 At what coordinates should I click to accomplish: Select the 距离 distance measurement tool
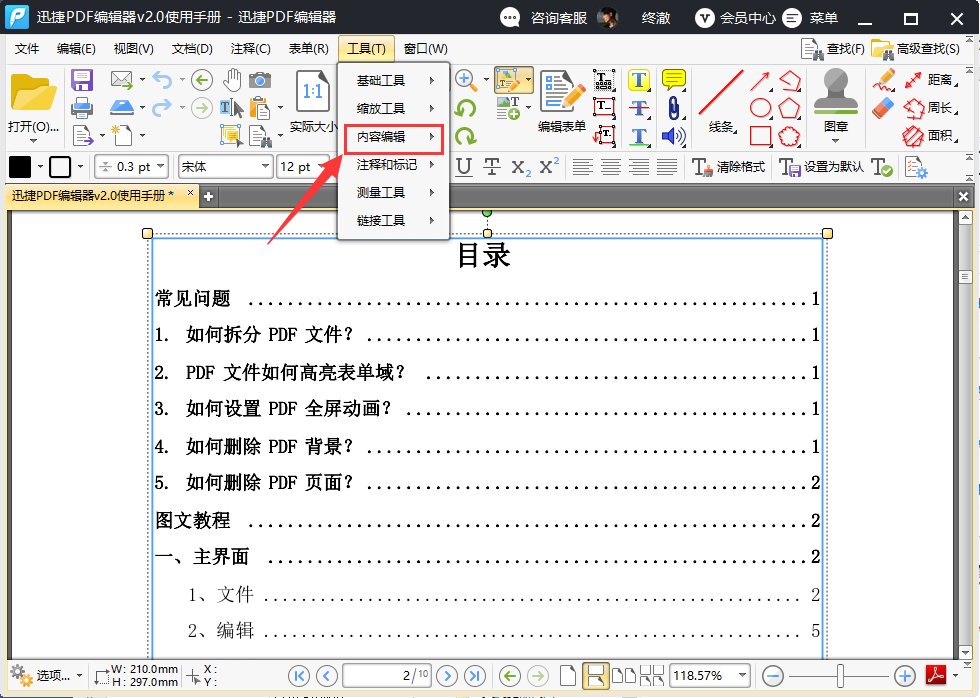point(939,80)
